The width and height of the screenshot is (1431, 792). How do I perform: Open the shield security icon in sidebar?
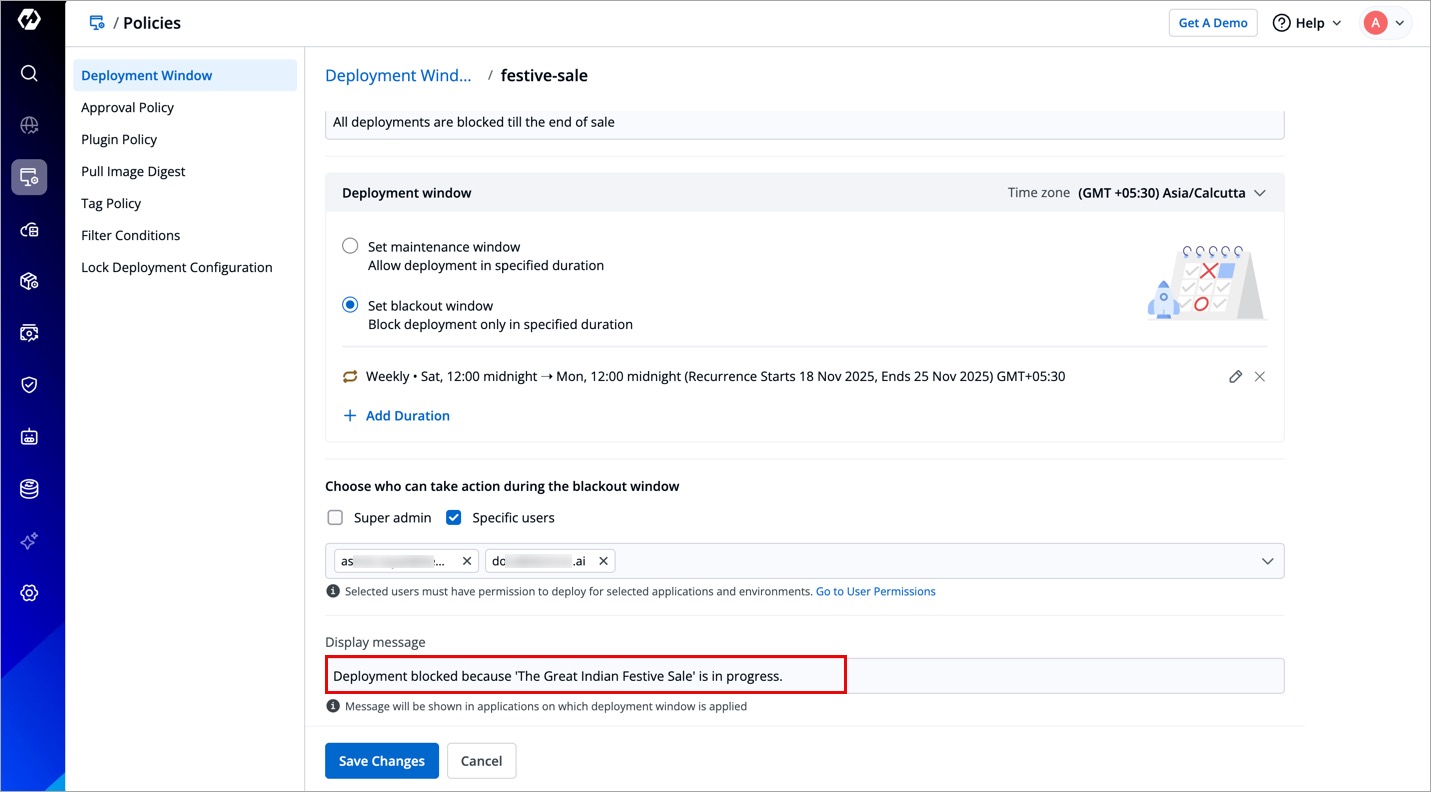[x=29, y=385]
